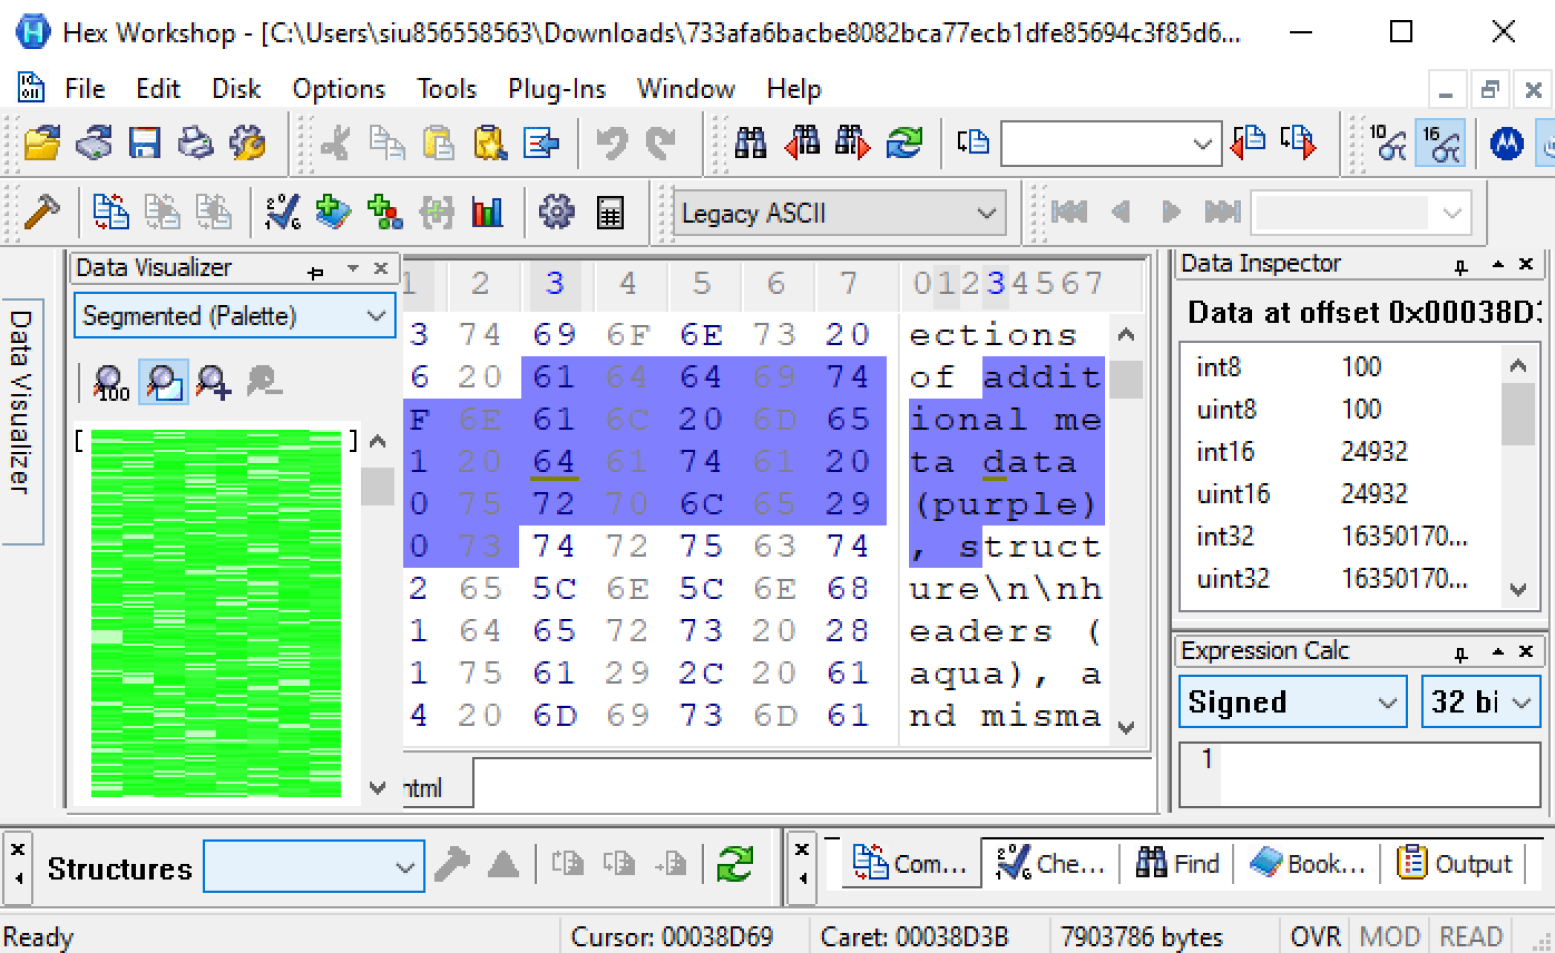Open the Compare files icon

point(110,213)
